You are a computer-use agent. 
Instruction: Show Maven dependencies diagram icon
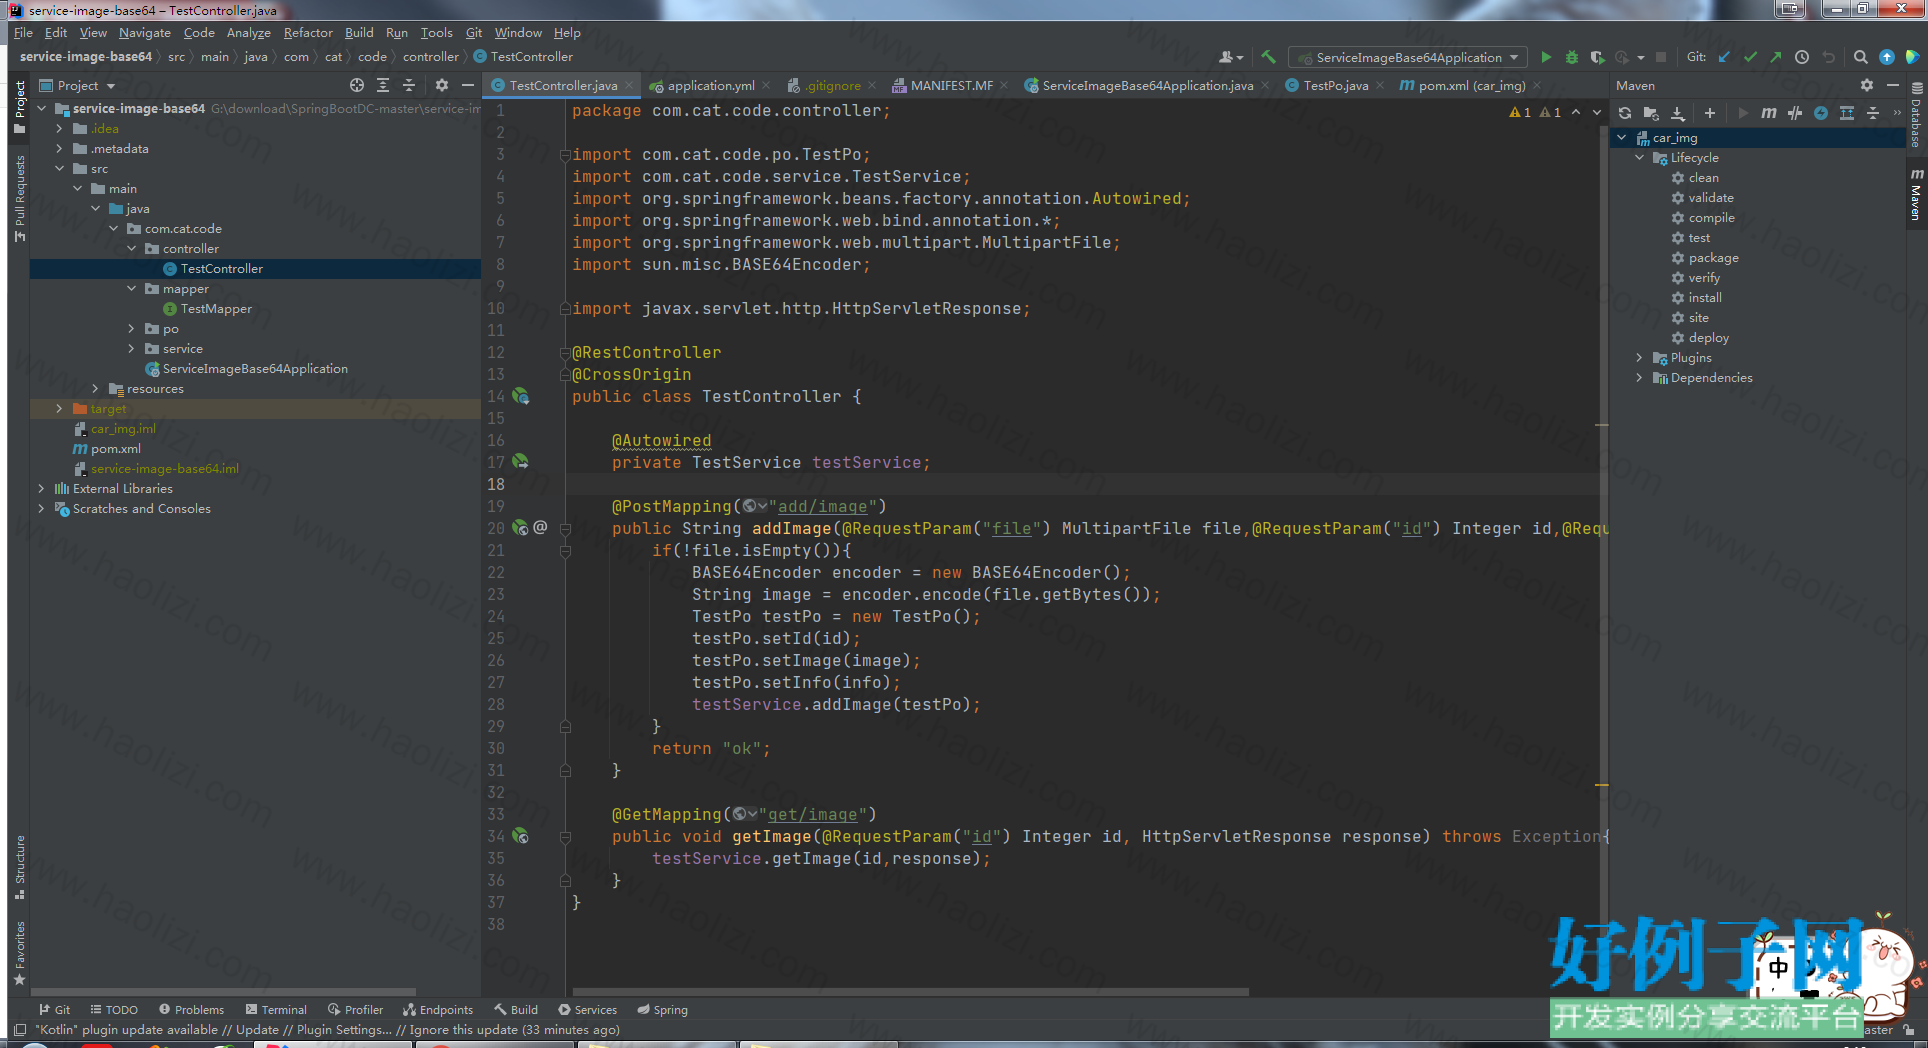[1847, 113]
